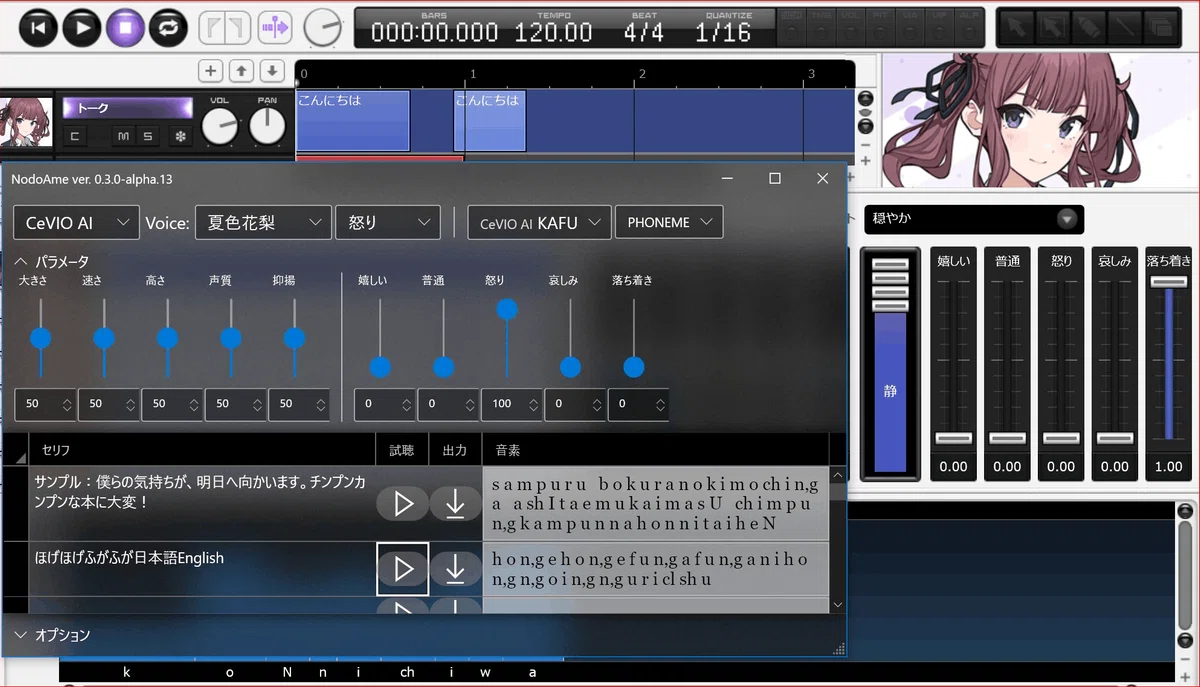The image size is (1200, 687).
Task: Select the トーク track name label
Action: (x=127, y=108)
